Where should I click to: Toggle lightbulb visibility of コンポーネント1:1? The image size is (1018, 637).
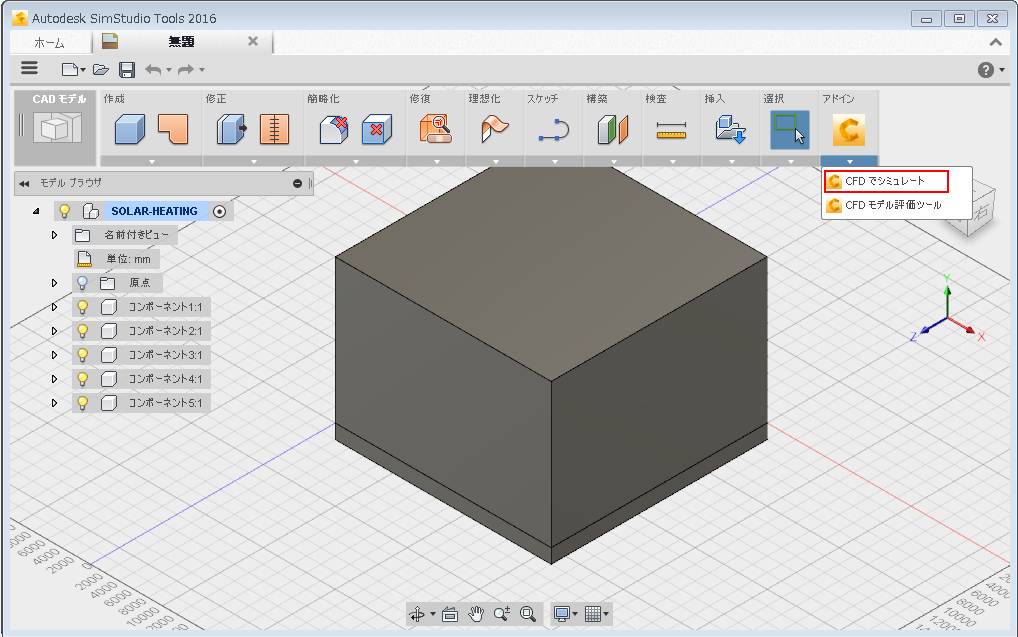click(83, 307)
